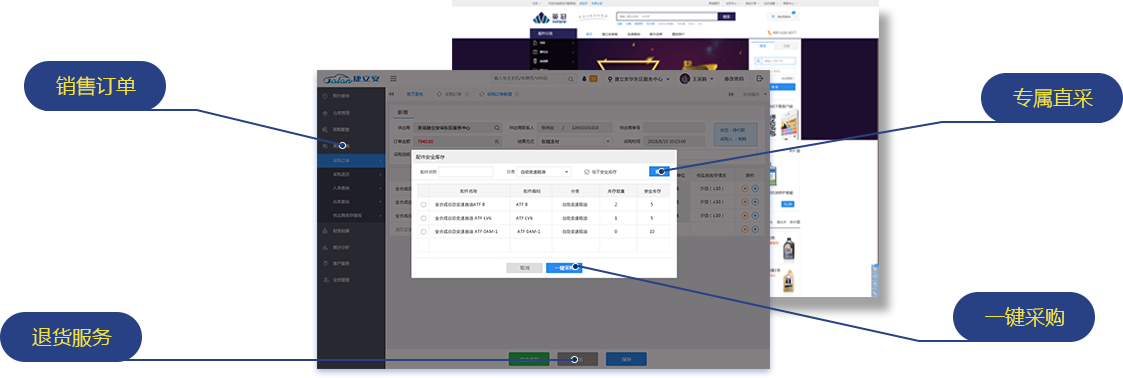Click the 一键采购 button
Image resolution: width=1123 pixels, height=378 pixels.
[x=564, y=268]
